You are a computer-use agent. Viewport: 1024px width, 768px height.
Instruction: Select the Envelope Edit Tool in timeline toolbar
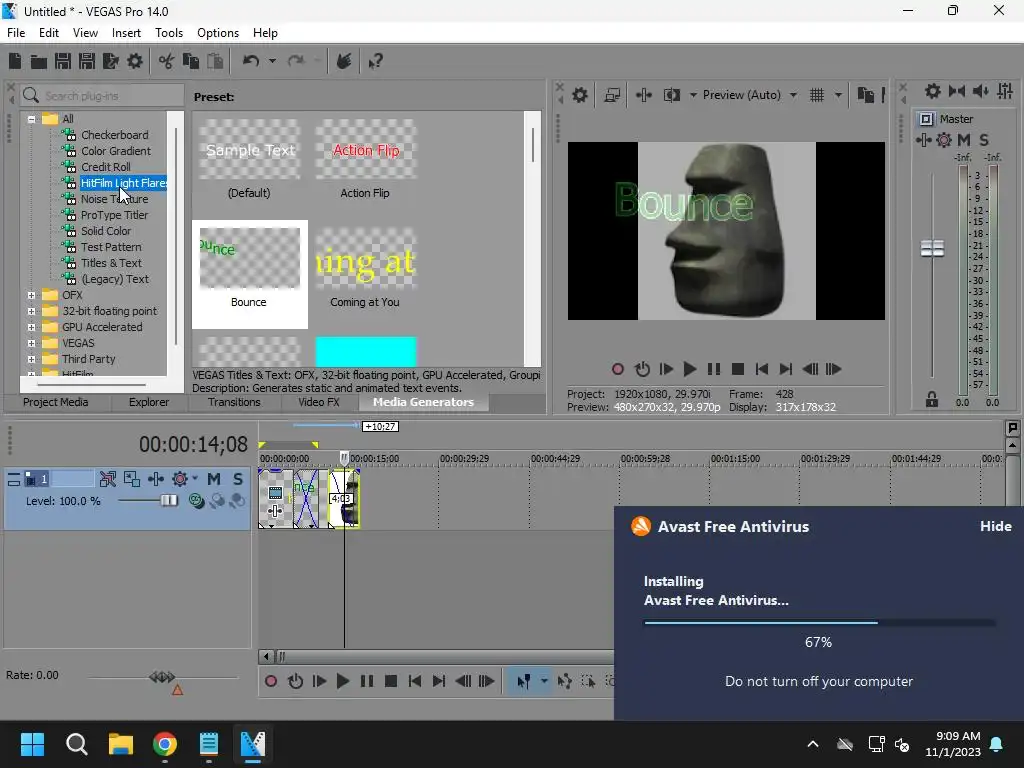pos(564,681)
